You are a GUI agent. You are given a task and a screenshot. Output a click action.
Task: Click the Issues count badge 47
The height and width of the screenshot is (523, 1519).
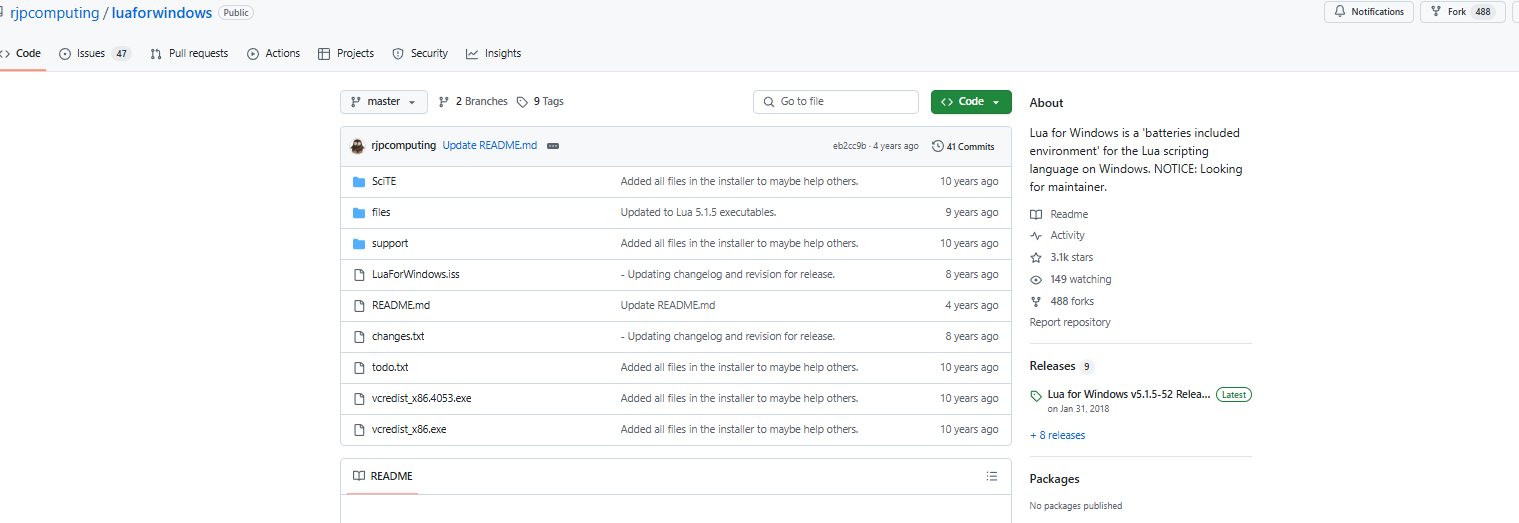pos(121,54)
